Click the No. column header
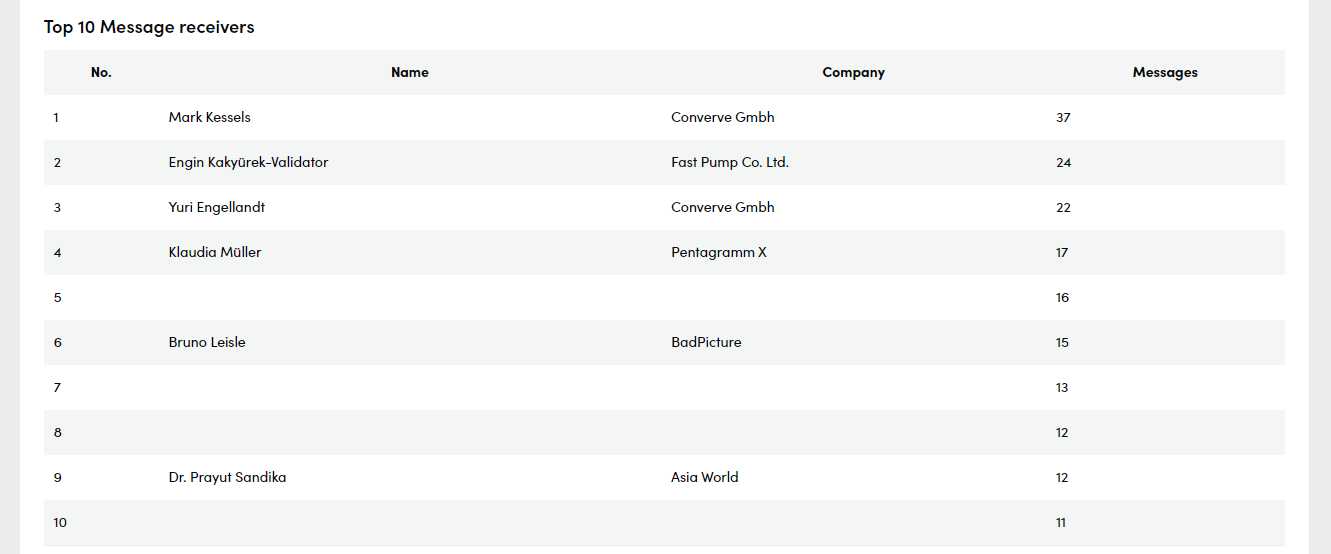Image resolution: width=1331 pixels, height=554 pixels. [x=101, y=72]
